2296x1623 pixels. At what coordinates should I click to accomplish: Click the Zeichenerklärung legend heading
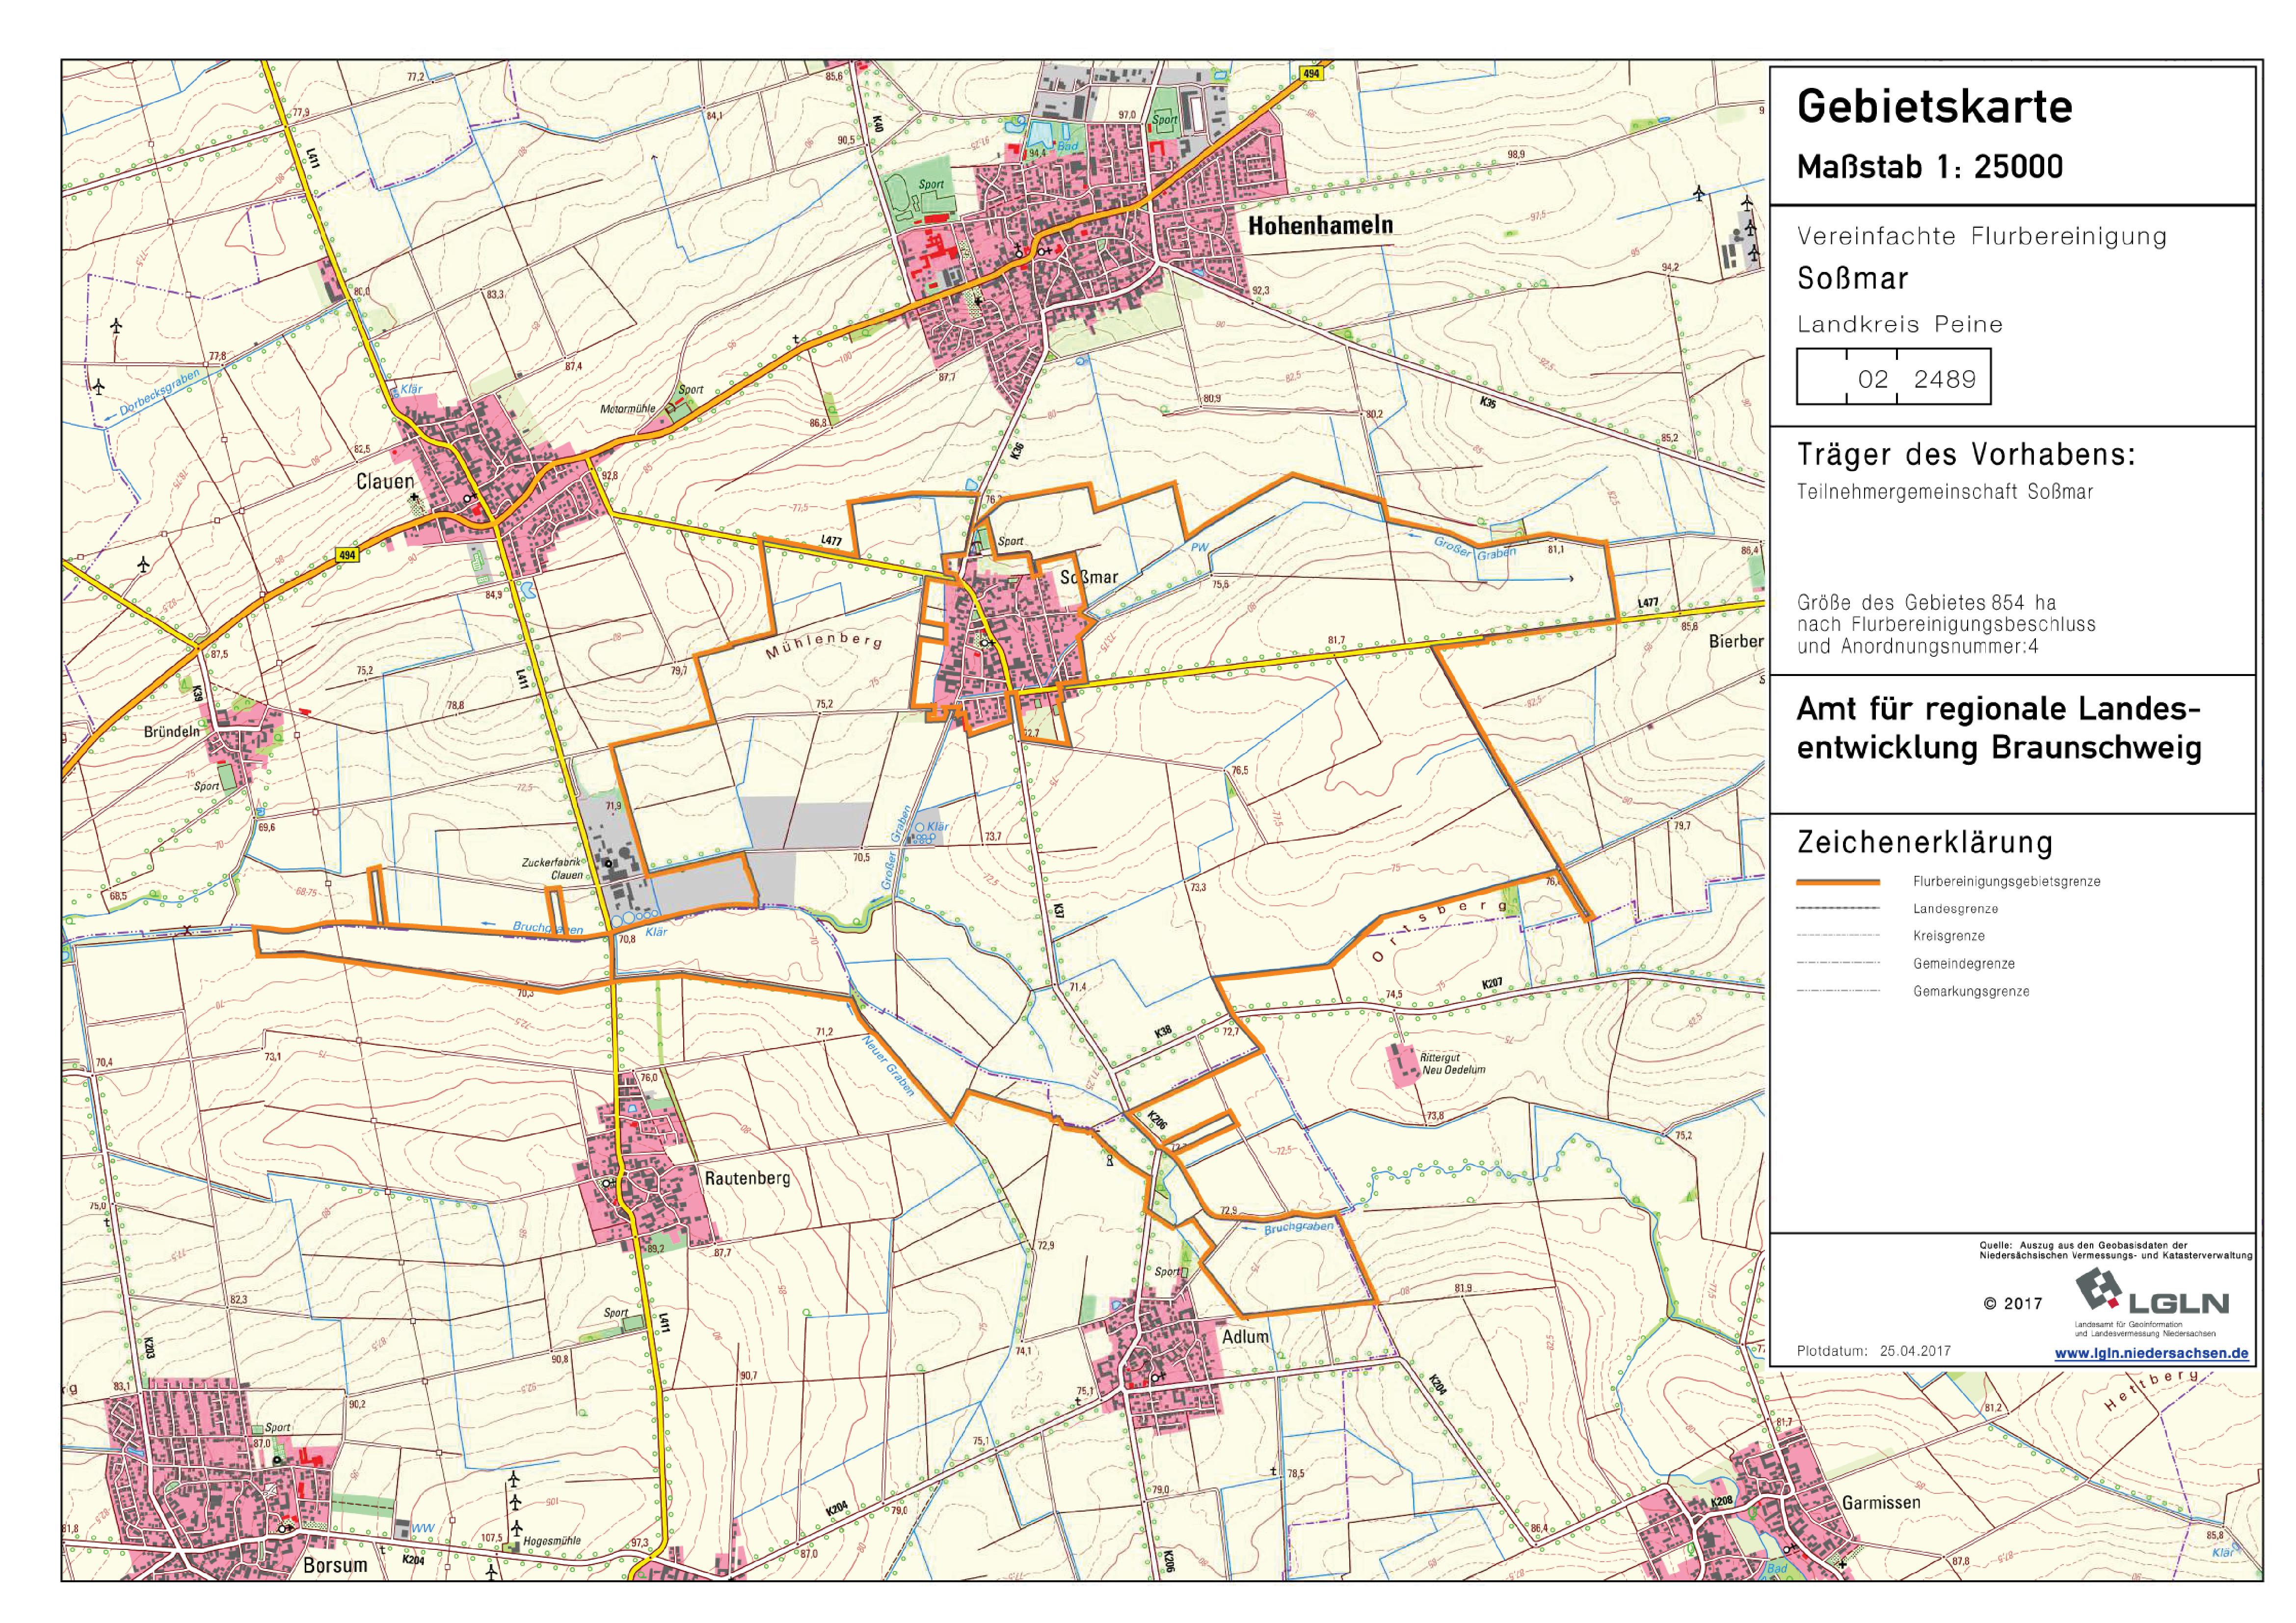click(x=1924, y=843)
